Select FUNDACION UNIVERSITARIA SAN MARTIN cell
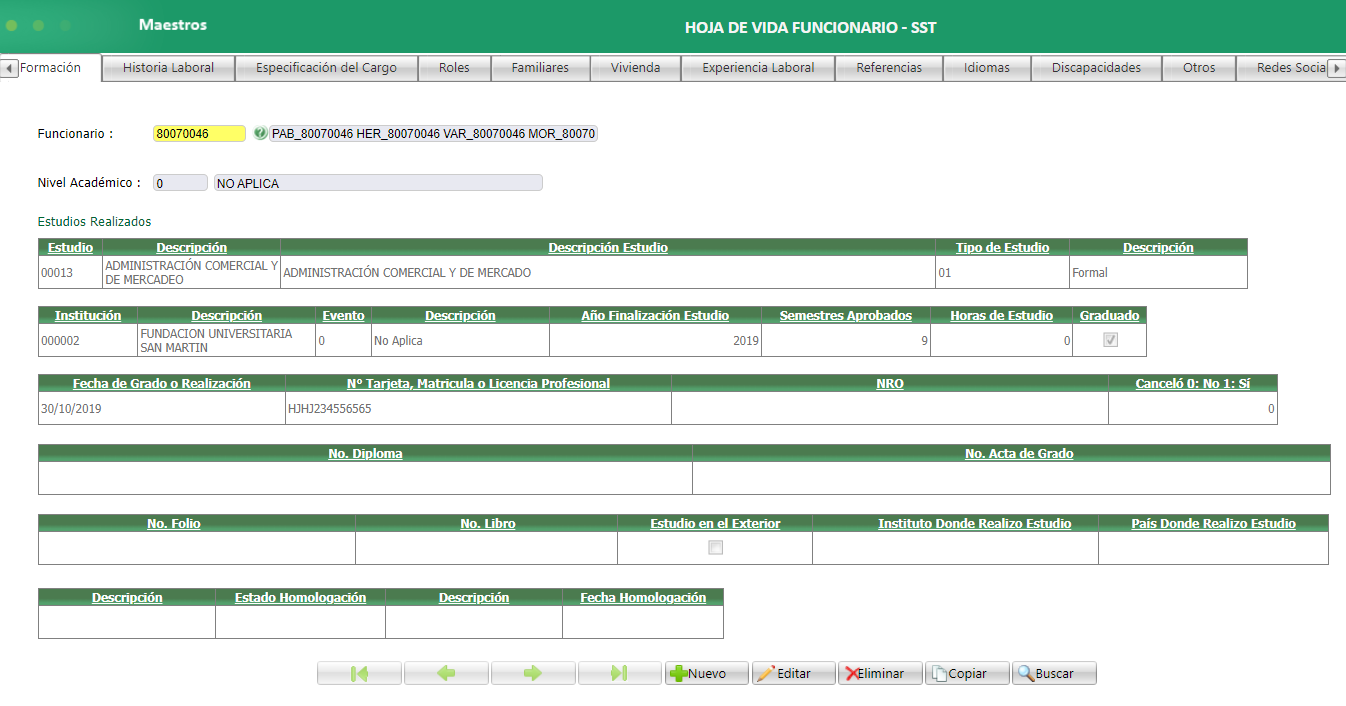The height and width of the screenshot is (706, 1346). click(227, 340)
